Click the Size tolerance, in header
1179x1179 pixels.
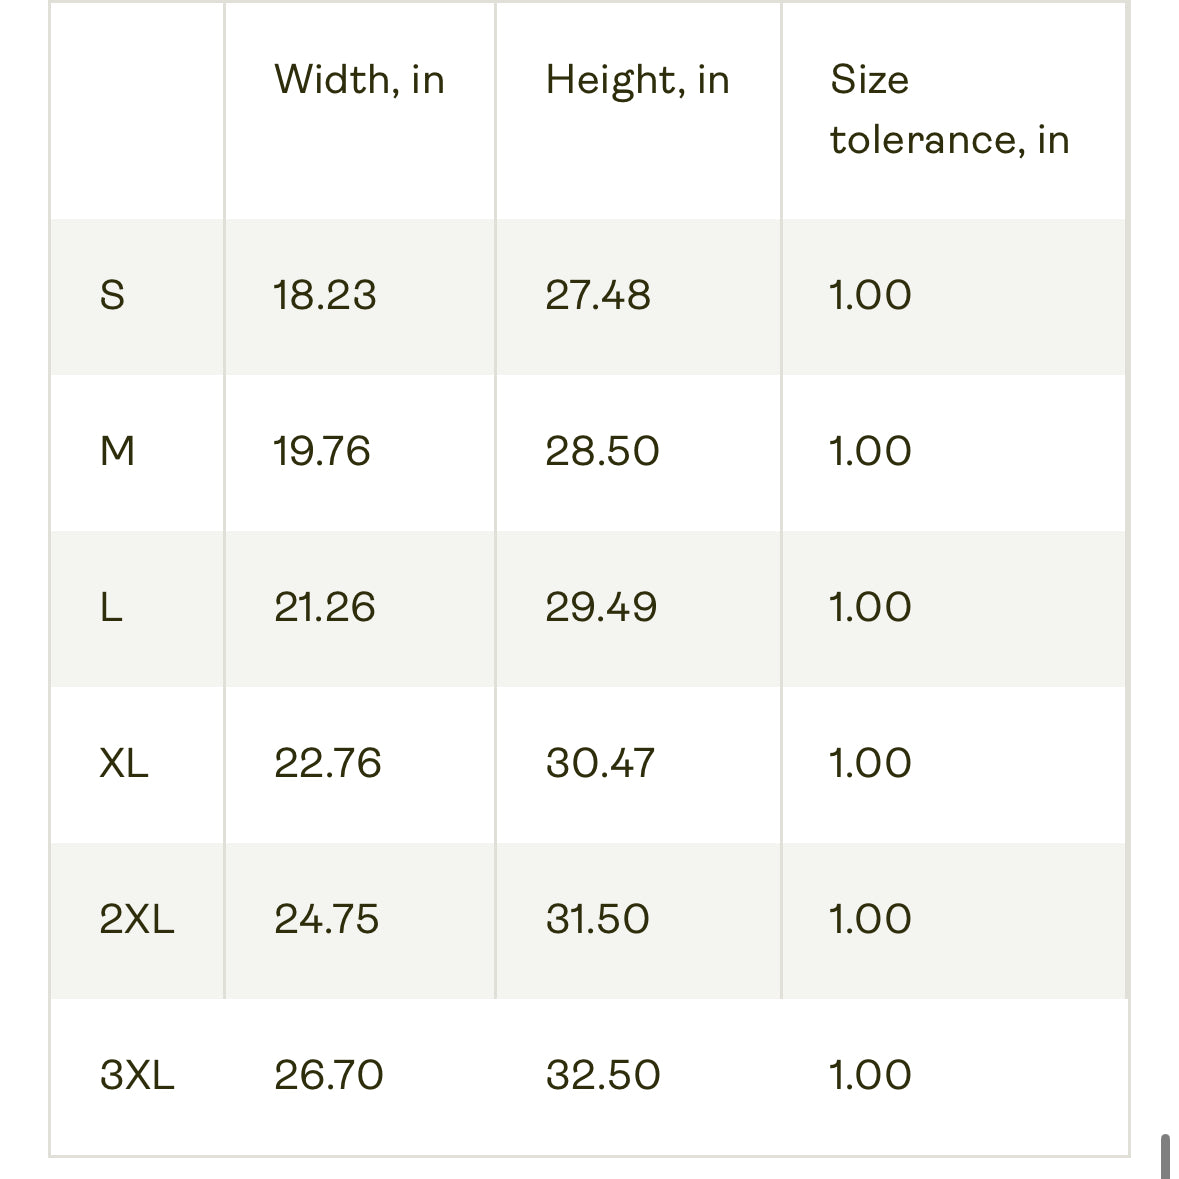point(949,109)
